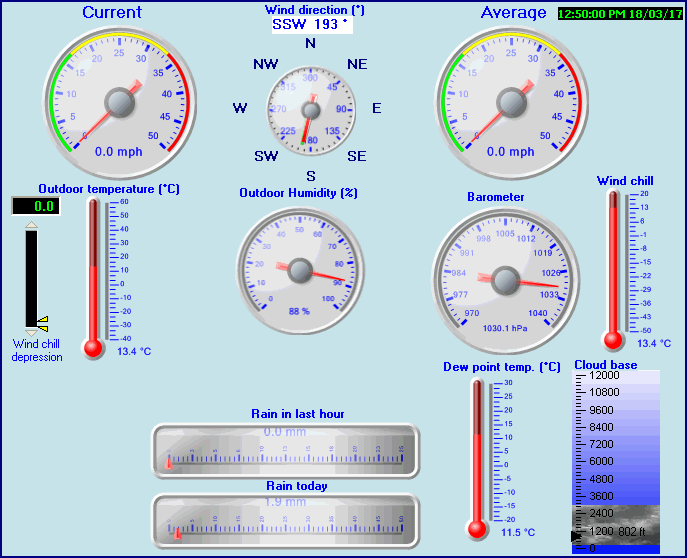687x558 pixels.
Task: Click the Outdoor Humidity gauge
Action: pyautogui.click(x=300, y=270)
